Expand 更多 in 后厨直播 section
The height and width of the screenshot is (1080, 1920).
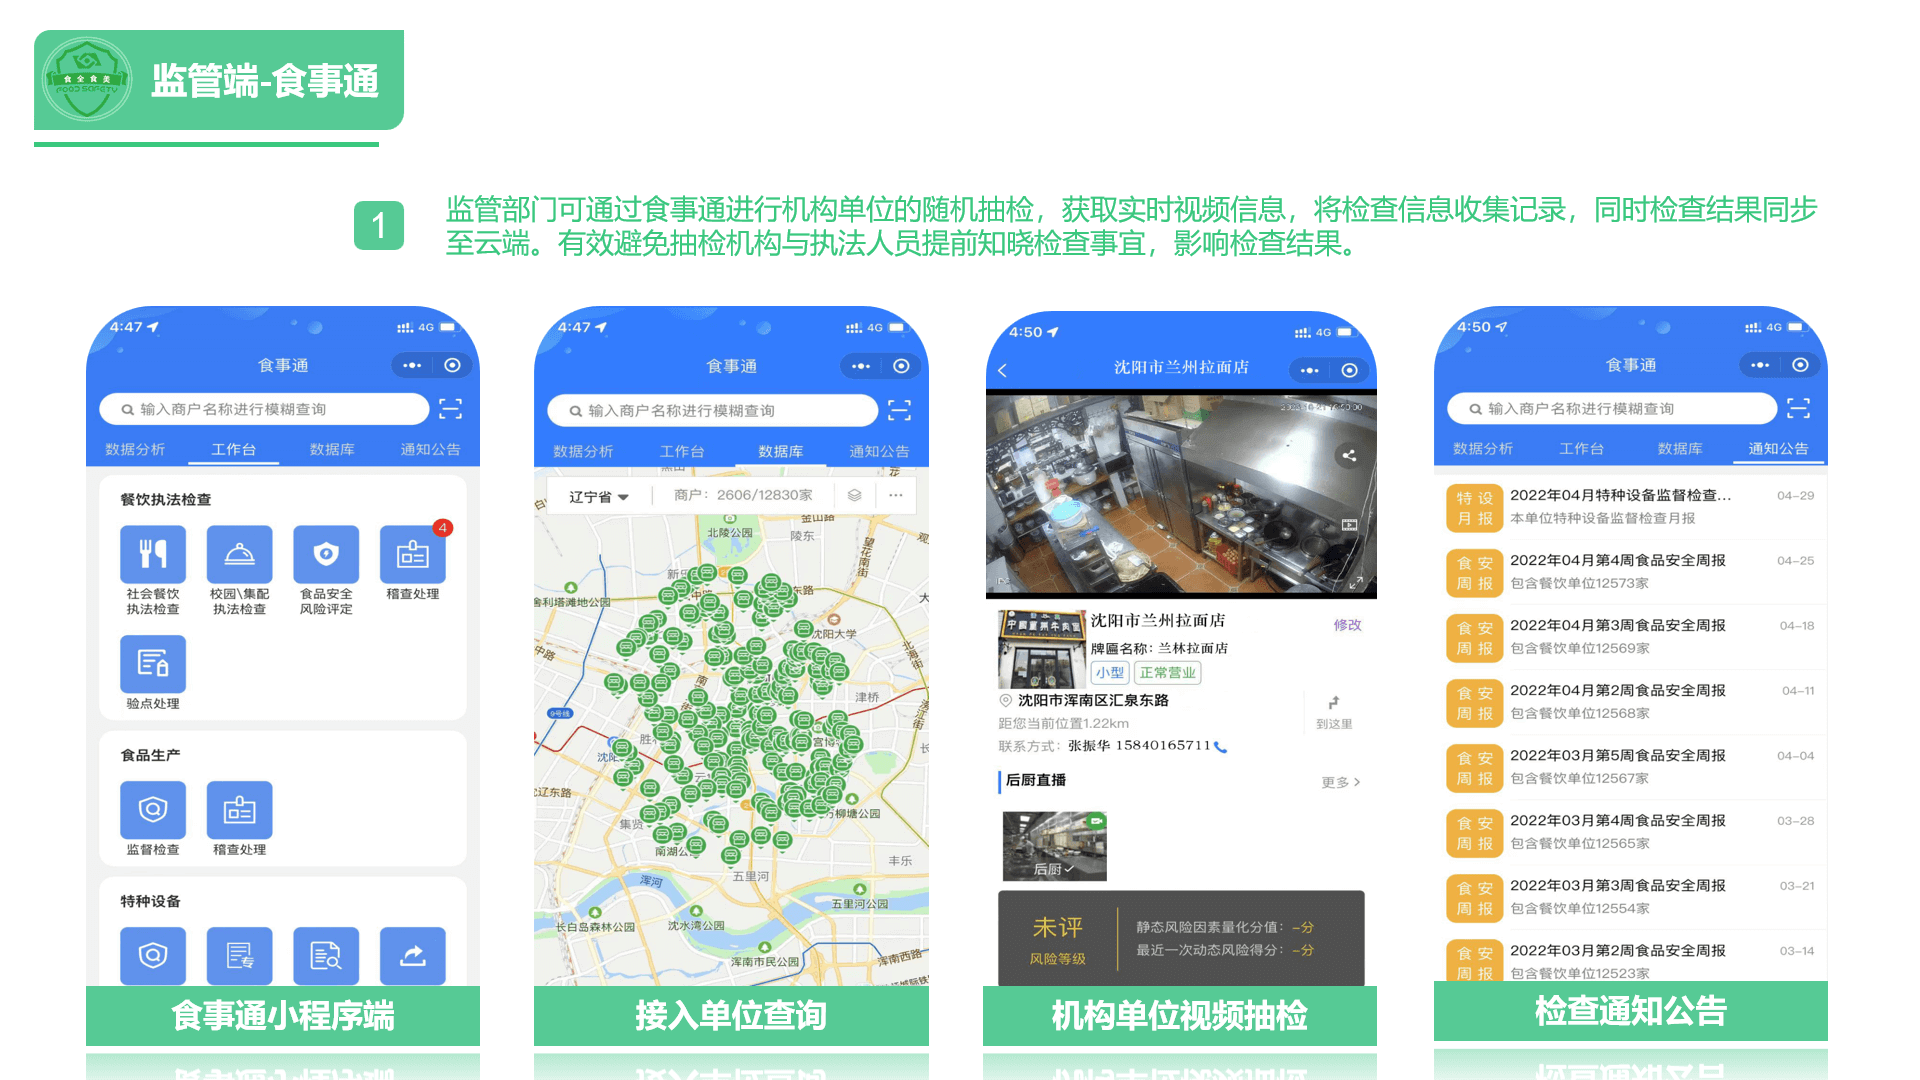click(x=1341, y=782)
